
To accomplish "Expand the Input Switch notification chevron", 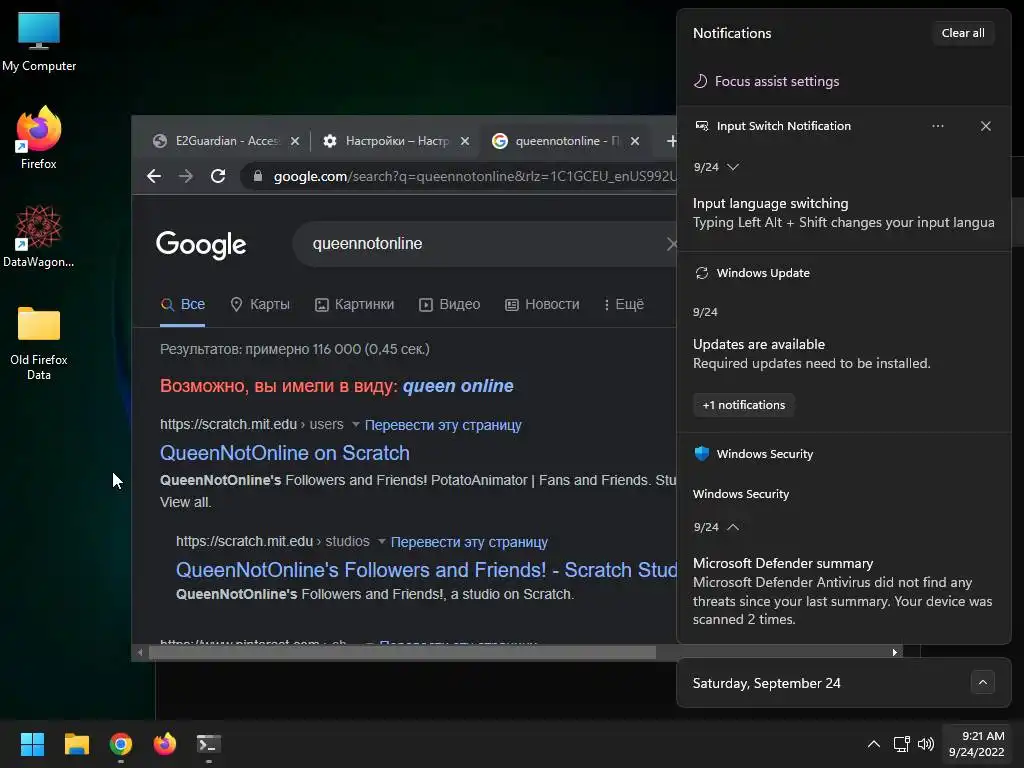I will [733, 167].
